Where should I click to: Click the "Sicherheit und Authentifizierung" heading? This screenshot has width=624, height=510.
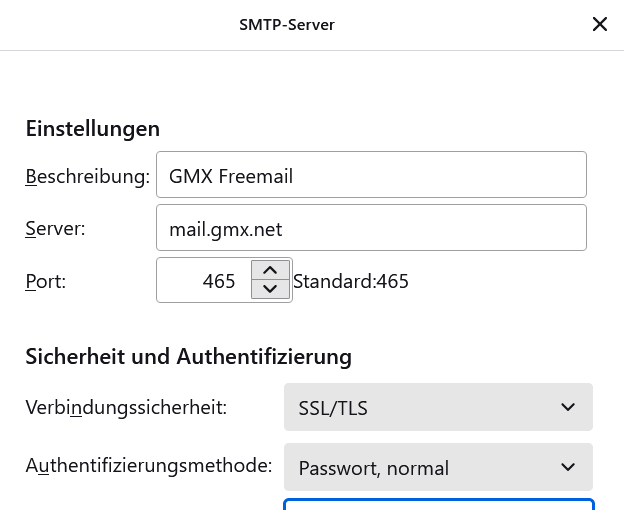[x=188, y=356]
